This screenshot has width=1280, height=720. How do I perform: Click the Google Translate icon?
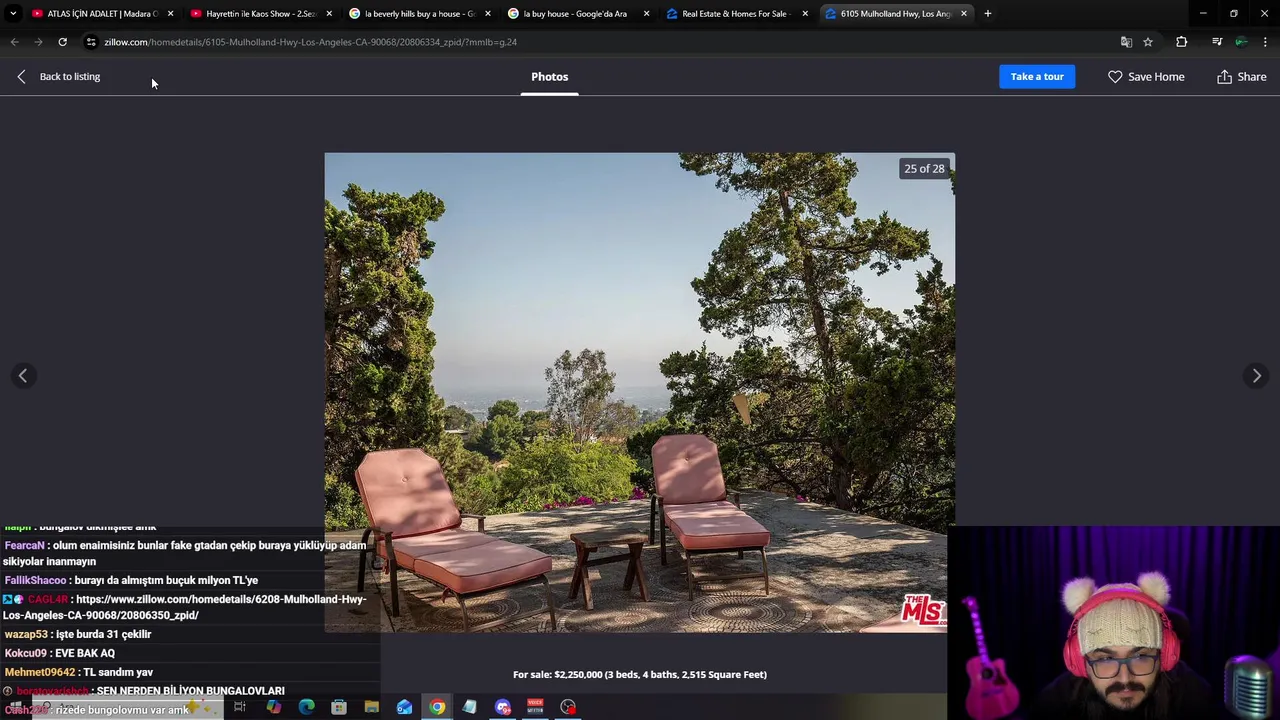[x=1126, y=42]
